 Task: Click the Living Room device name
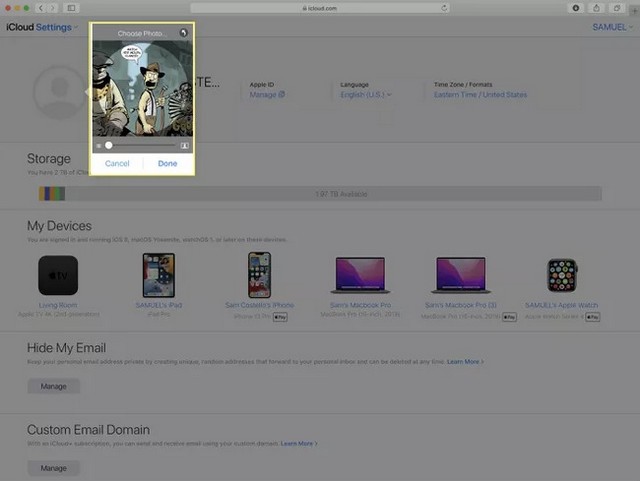coord(58,305)
